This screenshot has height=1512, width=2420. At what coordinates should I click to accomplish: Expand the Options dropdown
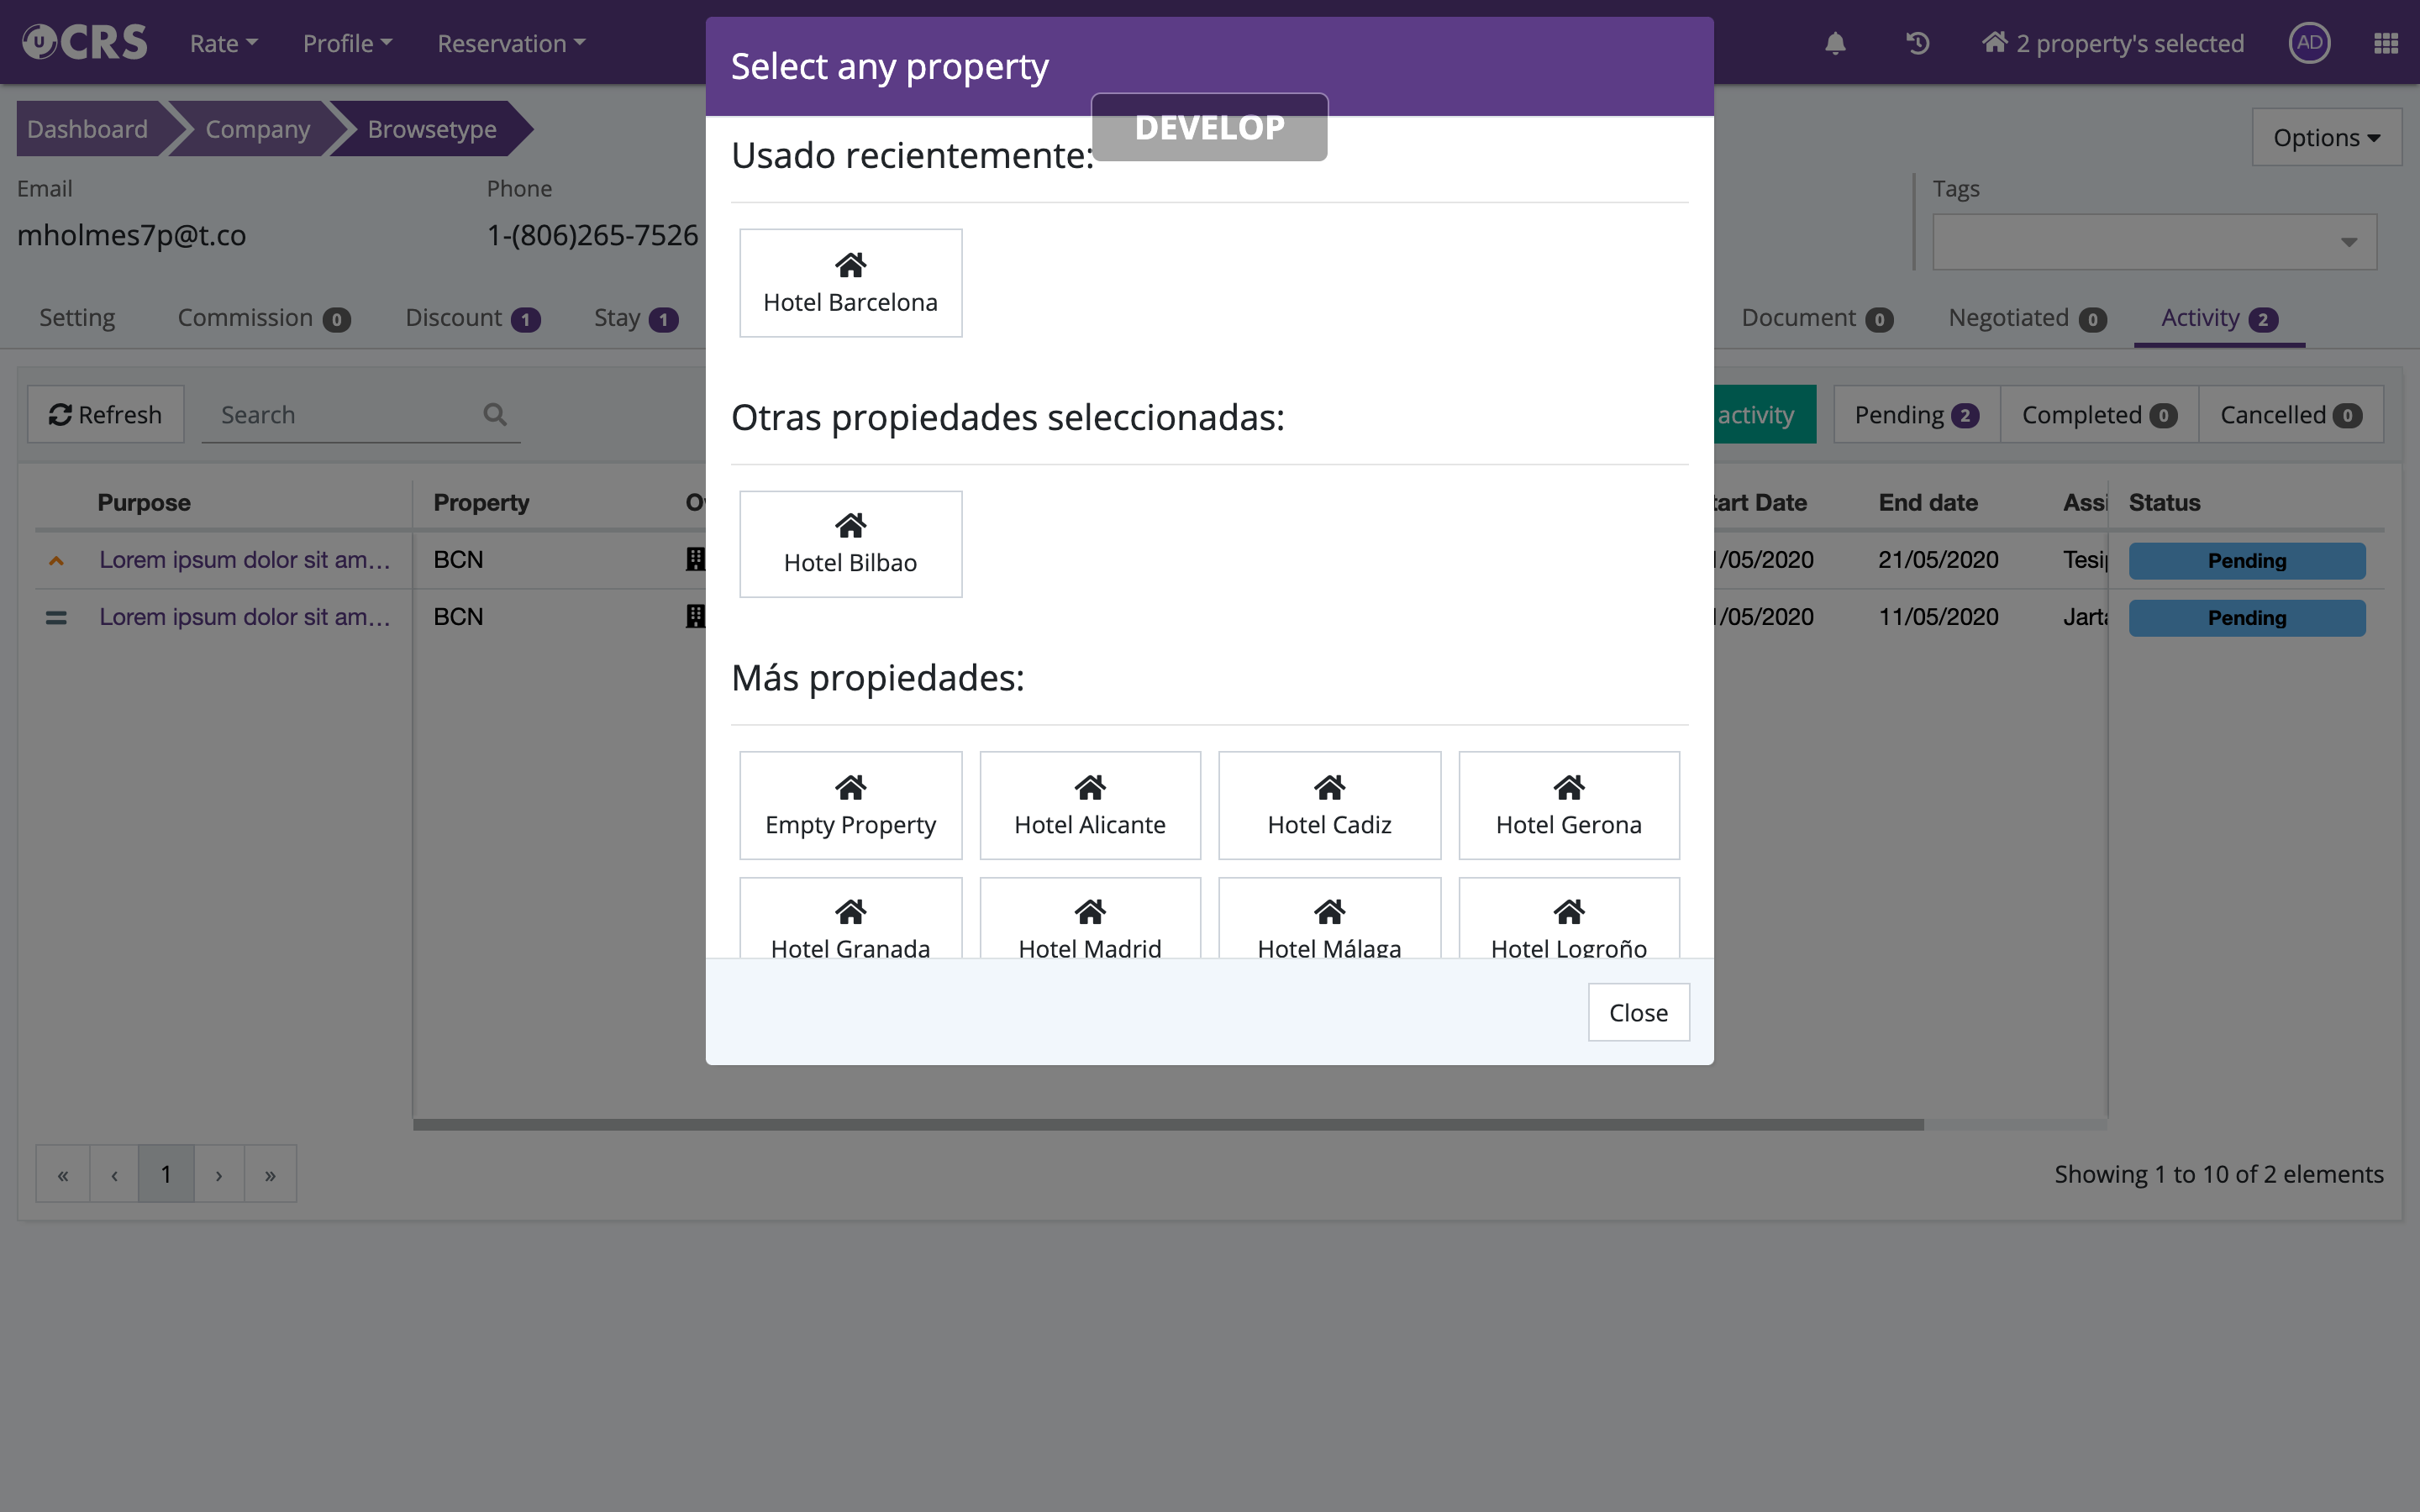click(x=2326, y=137)
